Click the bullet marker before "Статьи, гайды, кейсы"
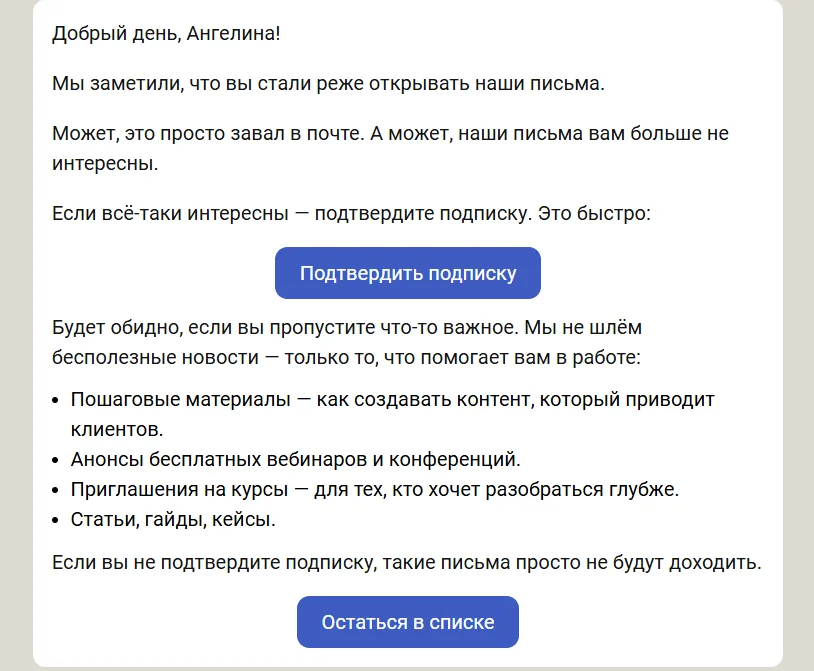This screenshot has height=671, width=814. tap(56, 521)
